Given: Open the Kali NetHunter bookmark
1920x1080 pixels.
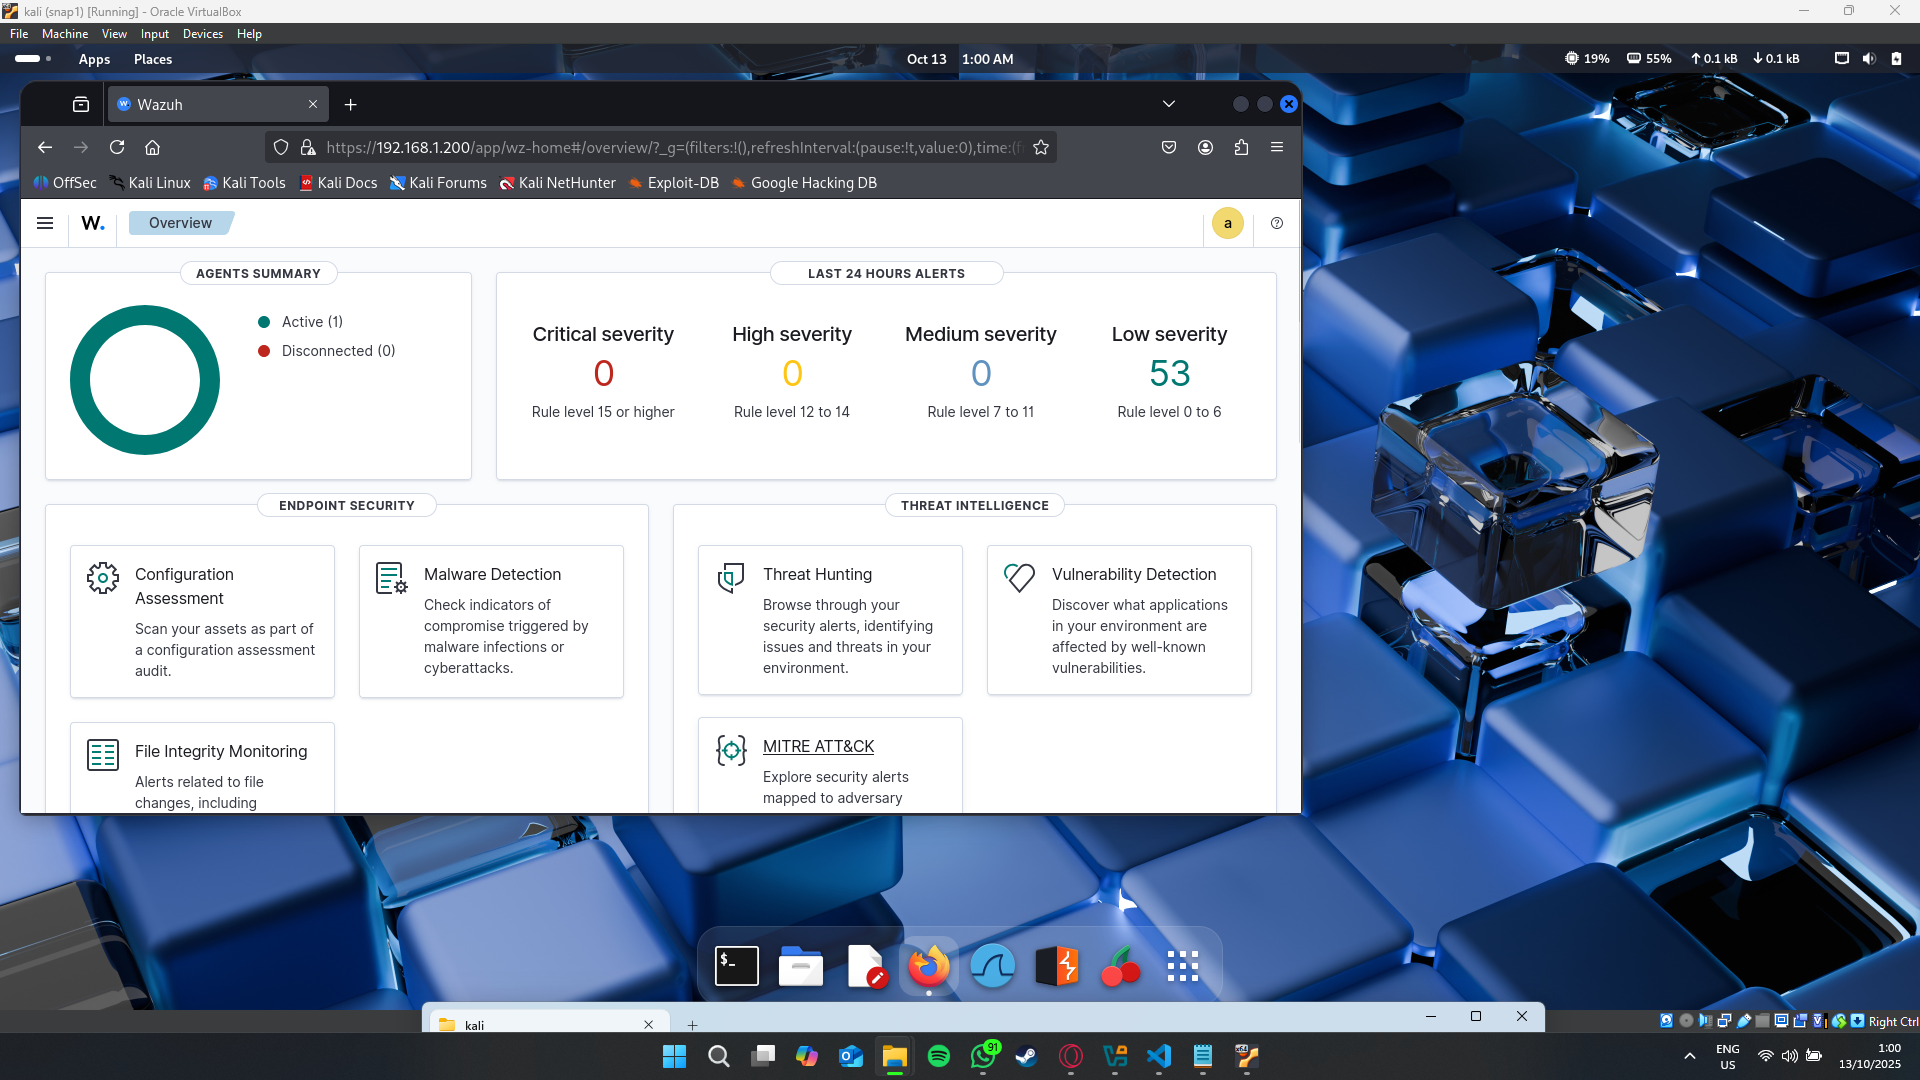Looking at the screenshot, I should [x=557, y=183].
